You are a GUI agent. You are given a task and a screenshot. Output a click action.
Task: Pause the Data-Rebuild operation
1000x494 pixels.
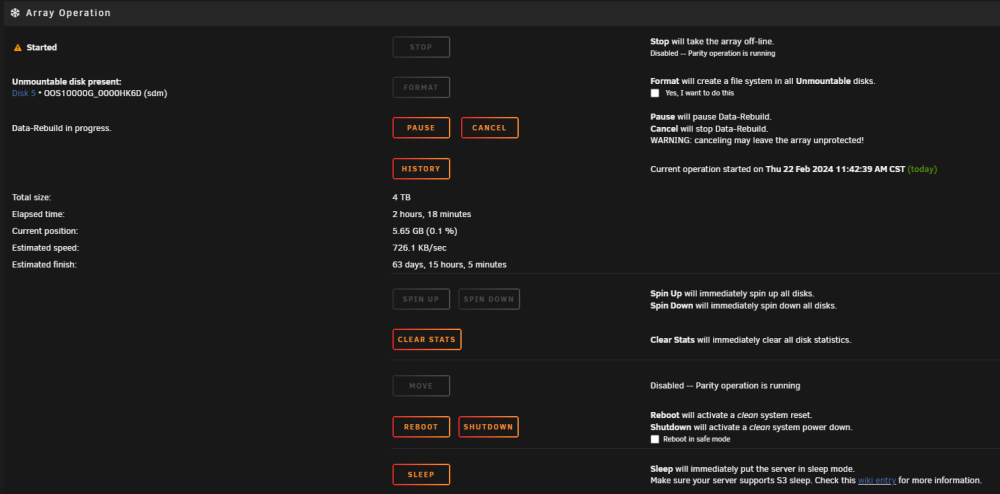[x=421, y=127]
